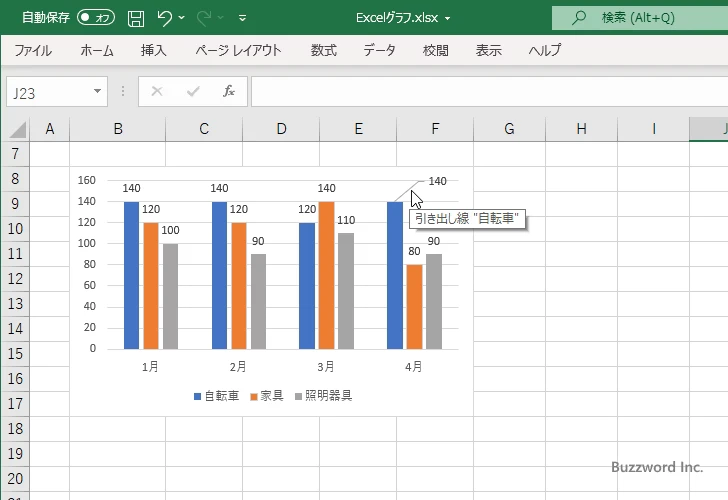
Task: Click the blue 自転車 legend swatch
Action: point(198,396)
